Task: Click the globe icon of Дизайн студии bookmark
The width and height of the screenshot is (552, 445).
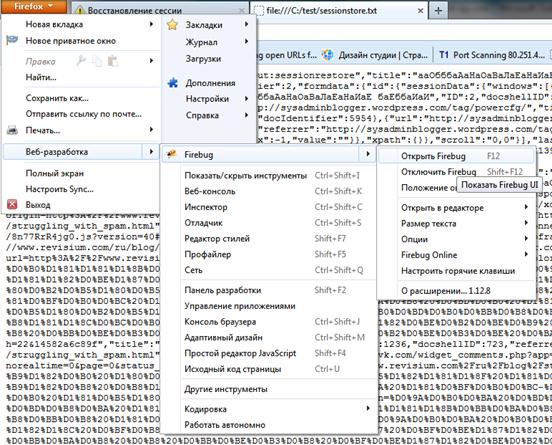Action: click(328, 55)
